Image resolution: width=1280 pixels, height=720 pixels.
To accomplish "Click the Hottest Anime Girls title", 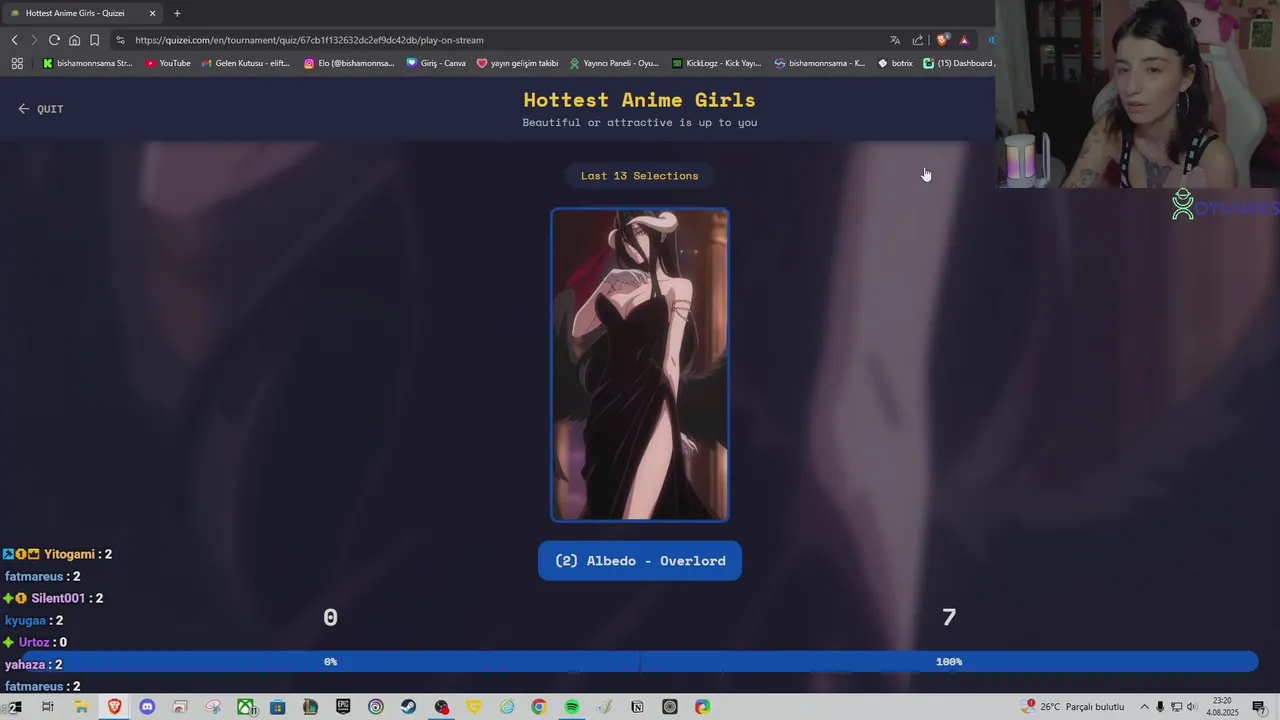I will [640, 99].
